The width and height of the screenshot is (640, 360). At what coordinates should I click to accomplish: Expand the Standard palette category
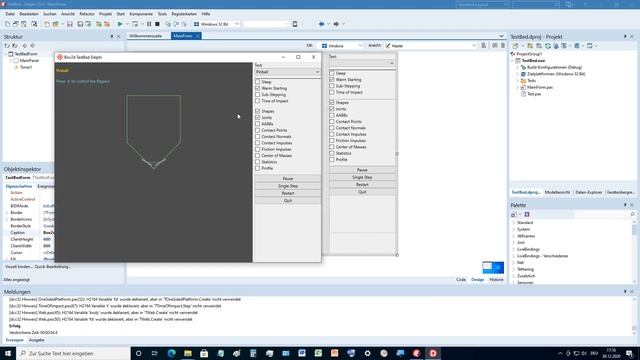tap(514, 223)
